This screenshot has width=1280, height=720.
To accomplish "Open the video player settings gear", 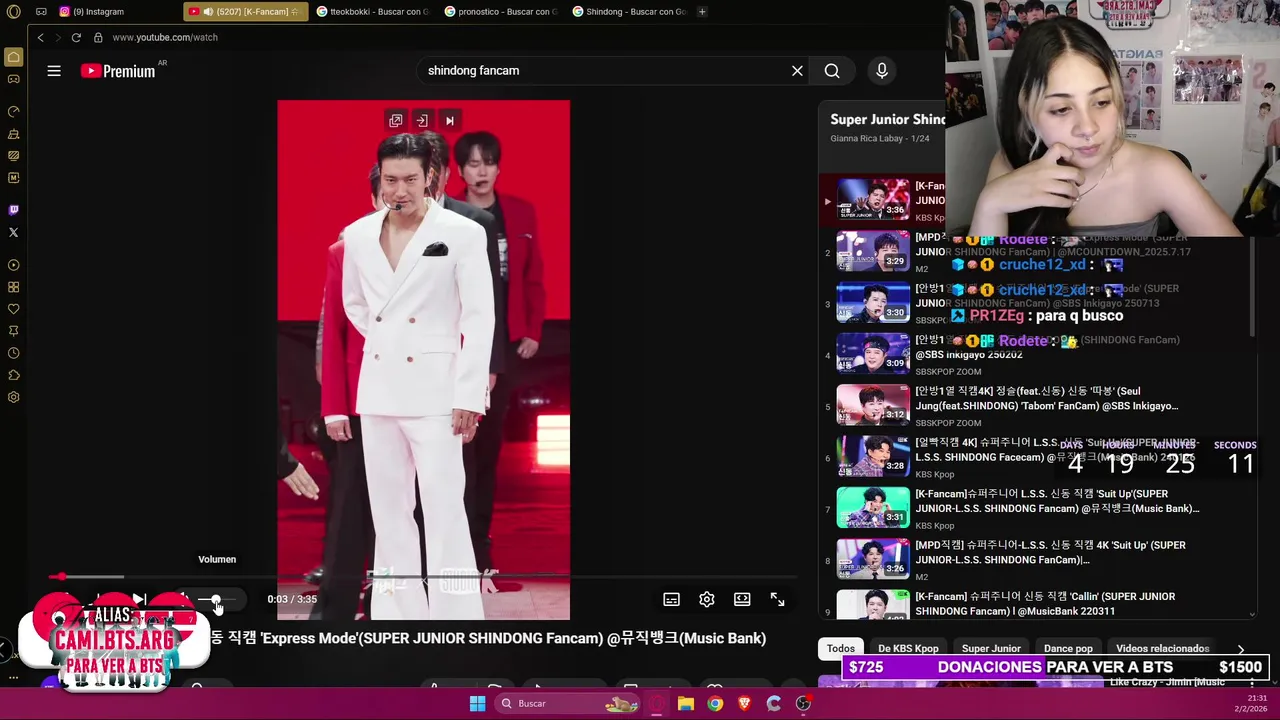I will (707, 599).
